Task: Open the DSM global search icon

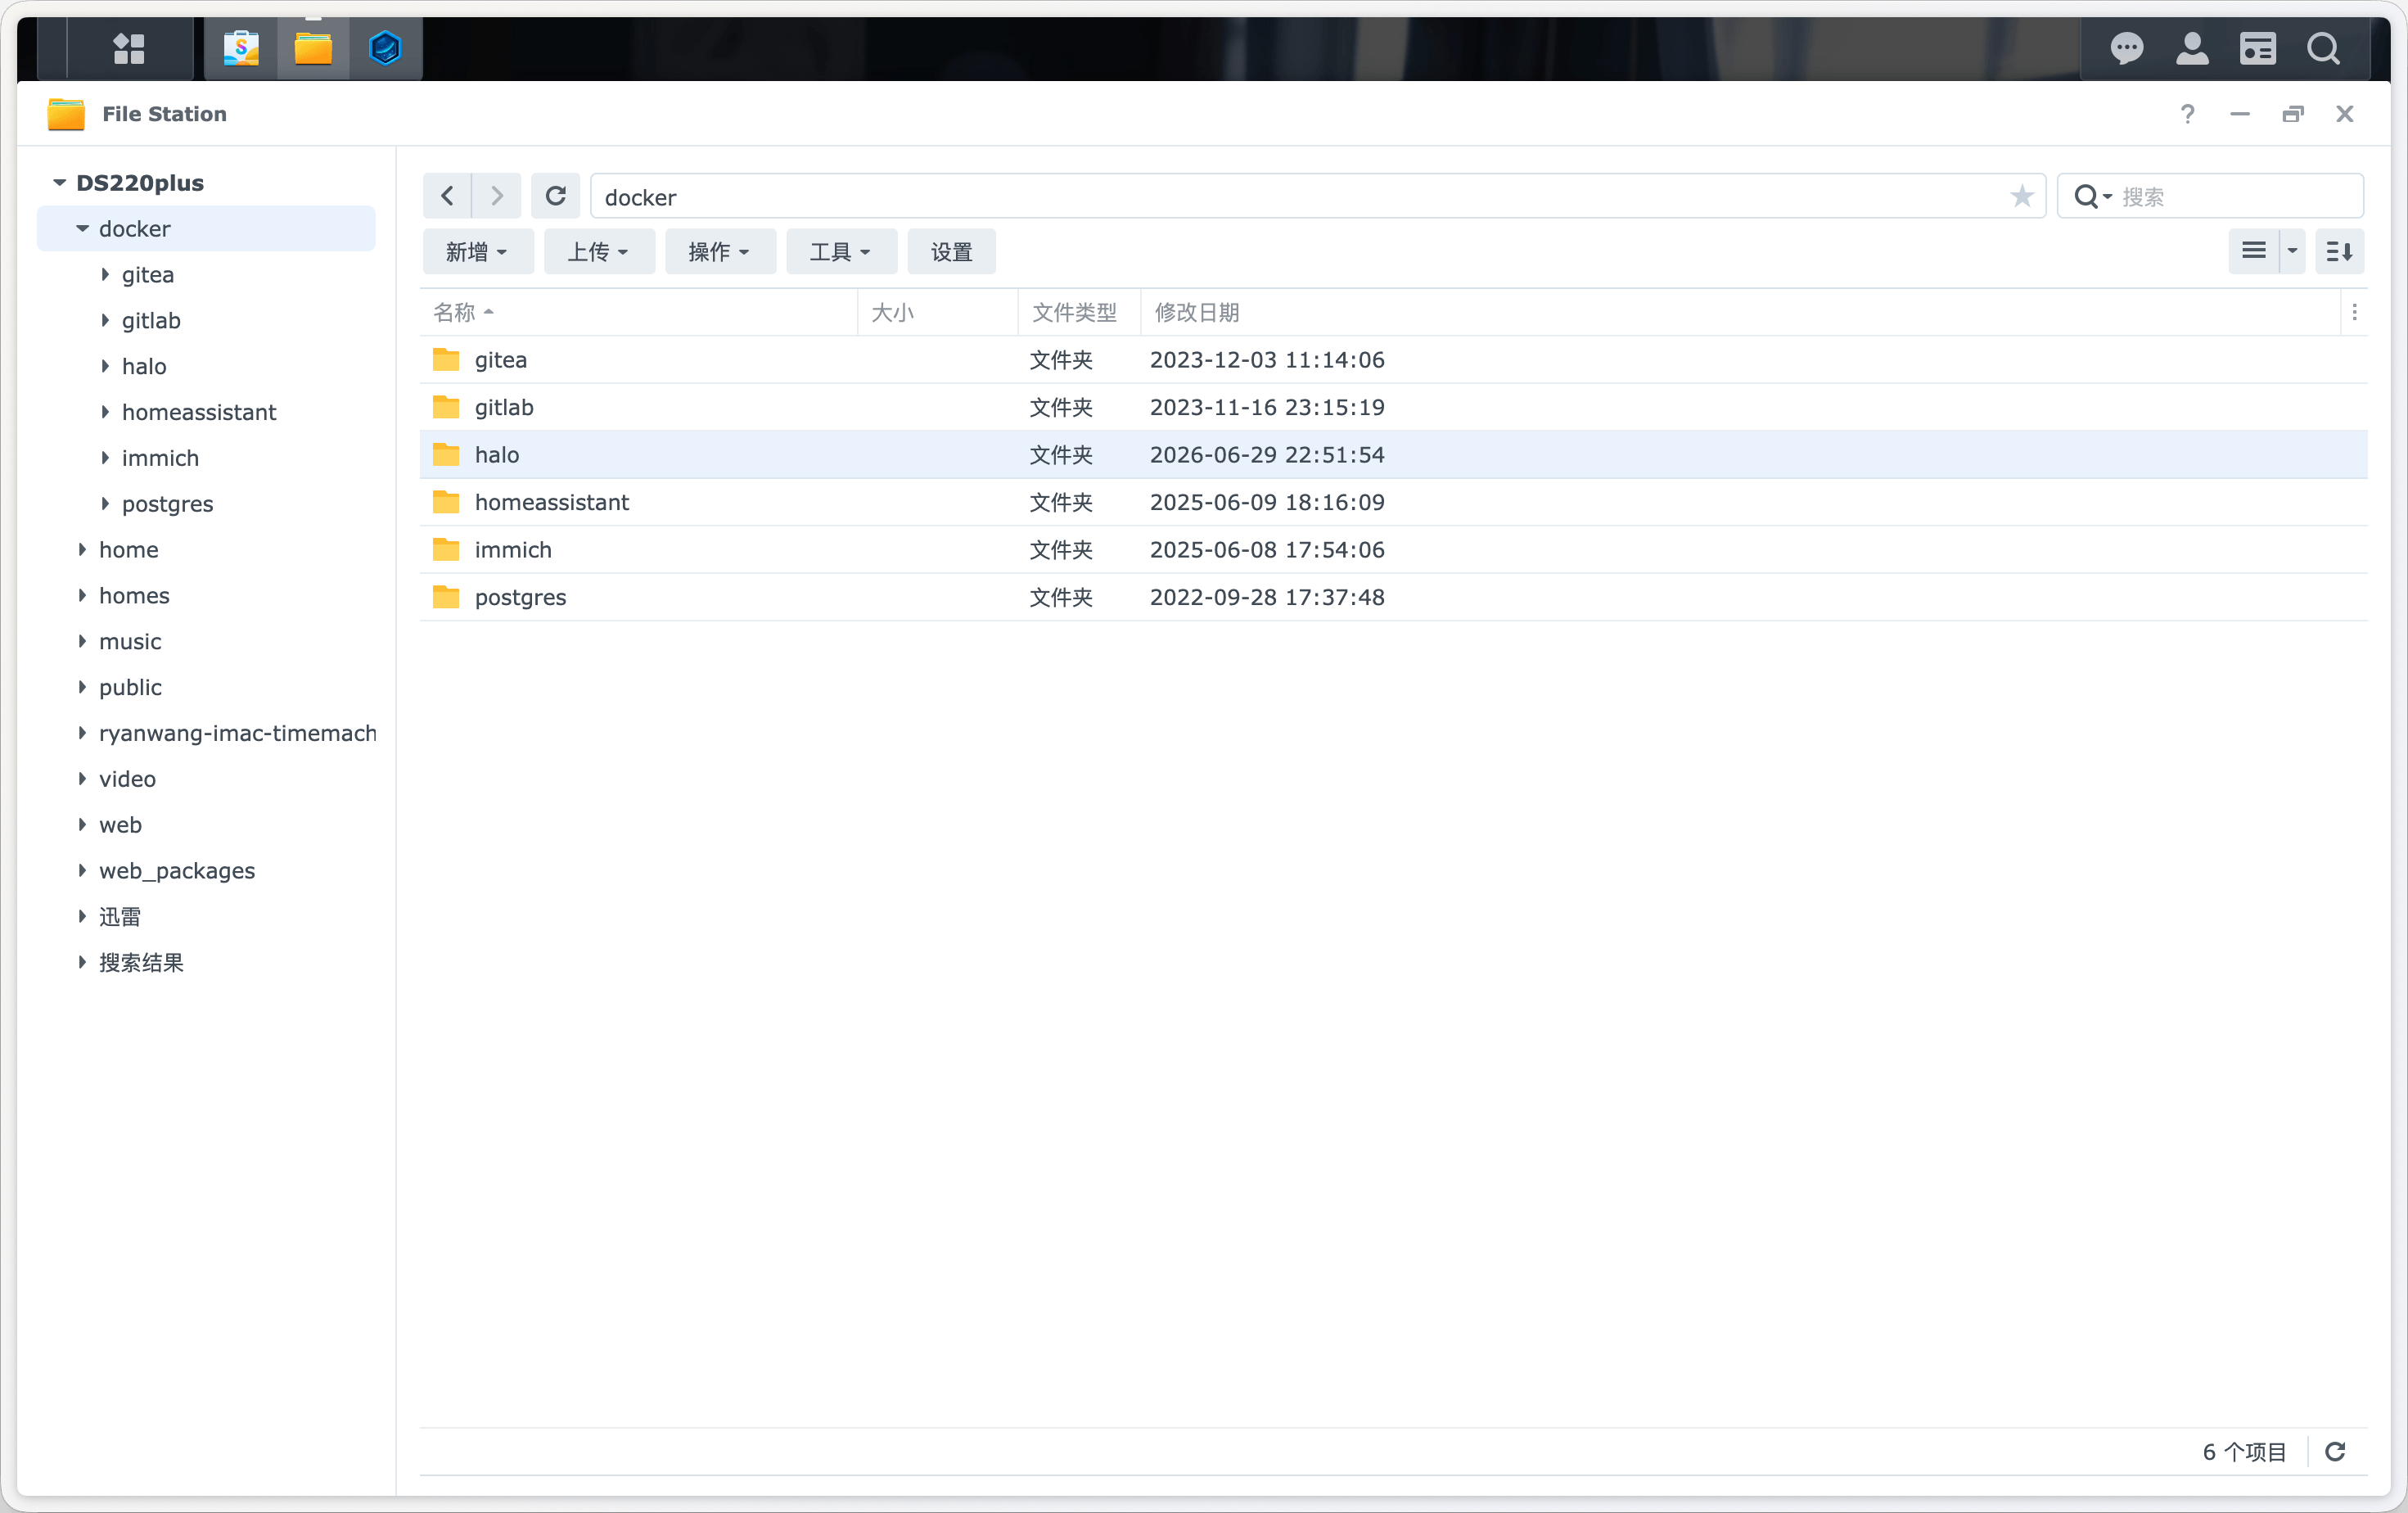Action: [x=2323, y=48]
